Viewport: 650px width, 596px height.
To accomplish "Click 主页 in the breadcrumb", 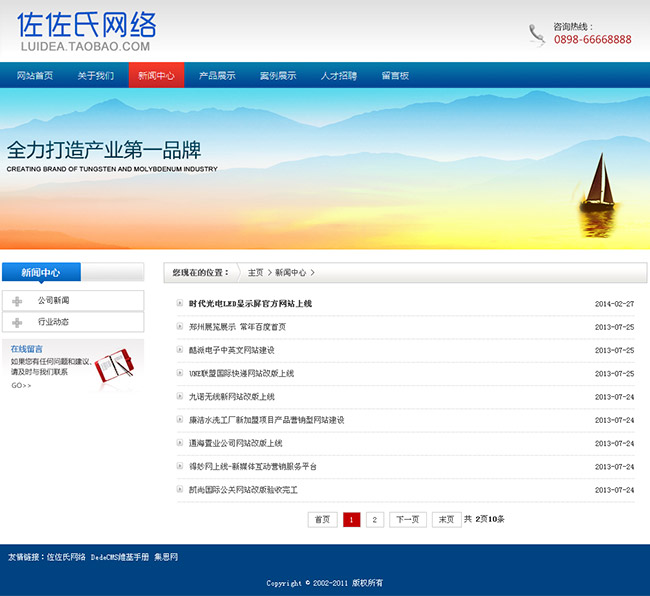I will click(255, 272).
